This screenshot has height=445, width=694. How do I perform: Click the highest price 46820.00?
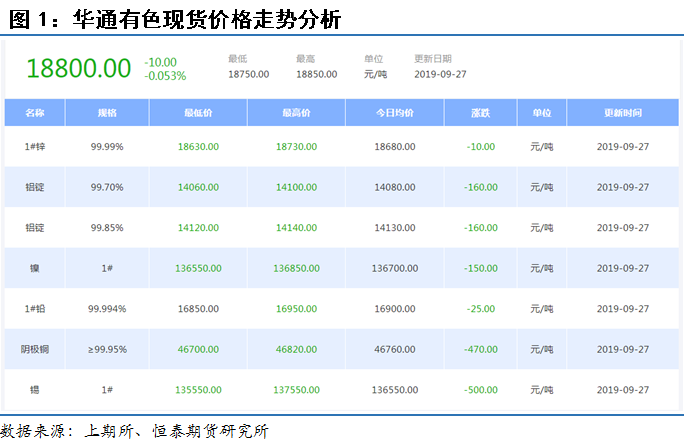click(297, 349)
